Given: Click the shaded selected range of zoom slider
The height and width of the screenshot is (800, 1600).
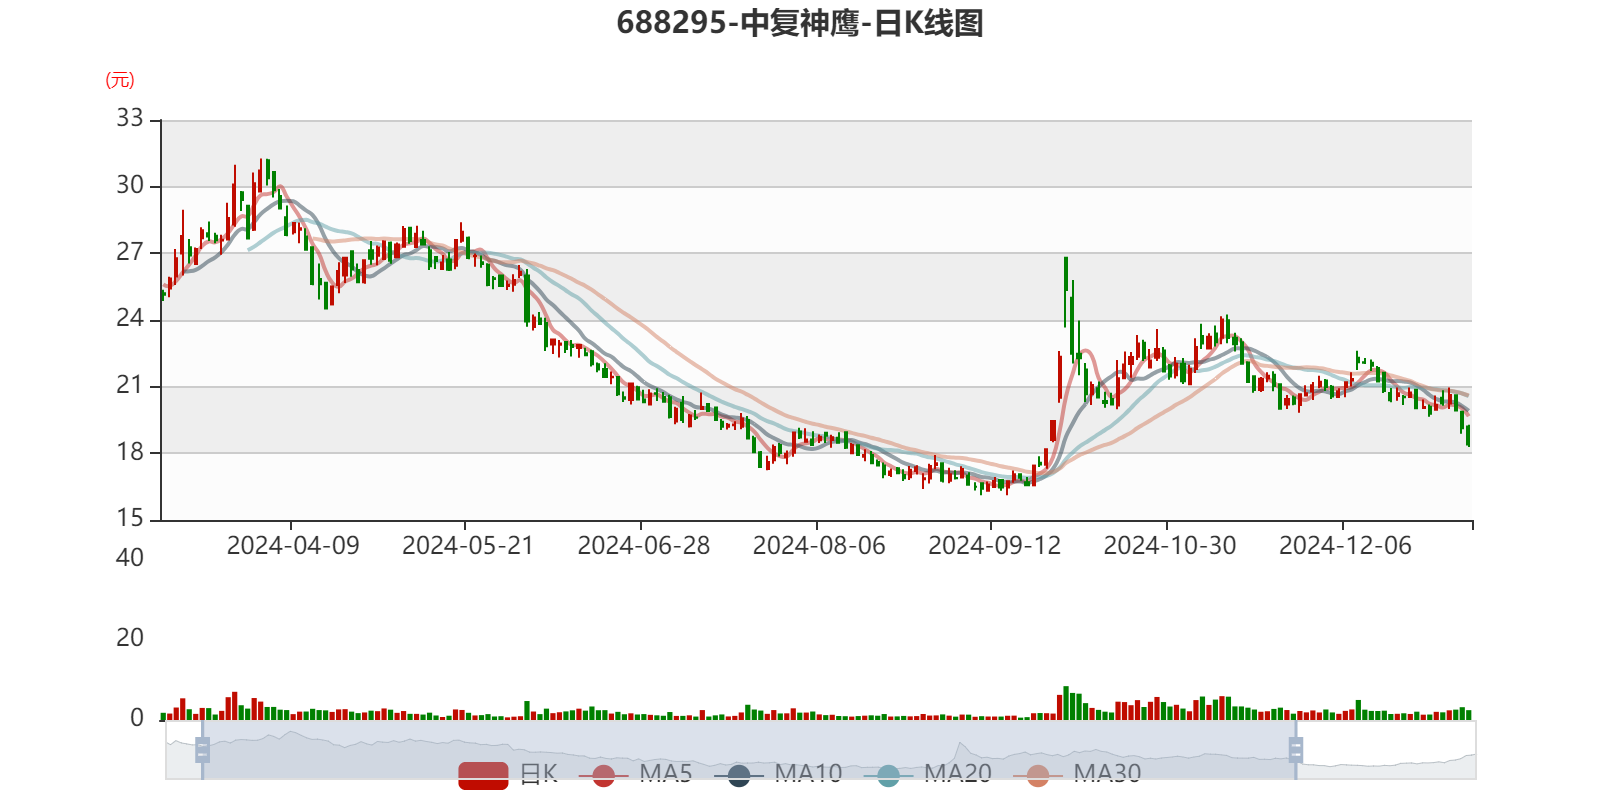Looking at the screenshot, I should coord(749,750).
